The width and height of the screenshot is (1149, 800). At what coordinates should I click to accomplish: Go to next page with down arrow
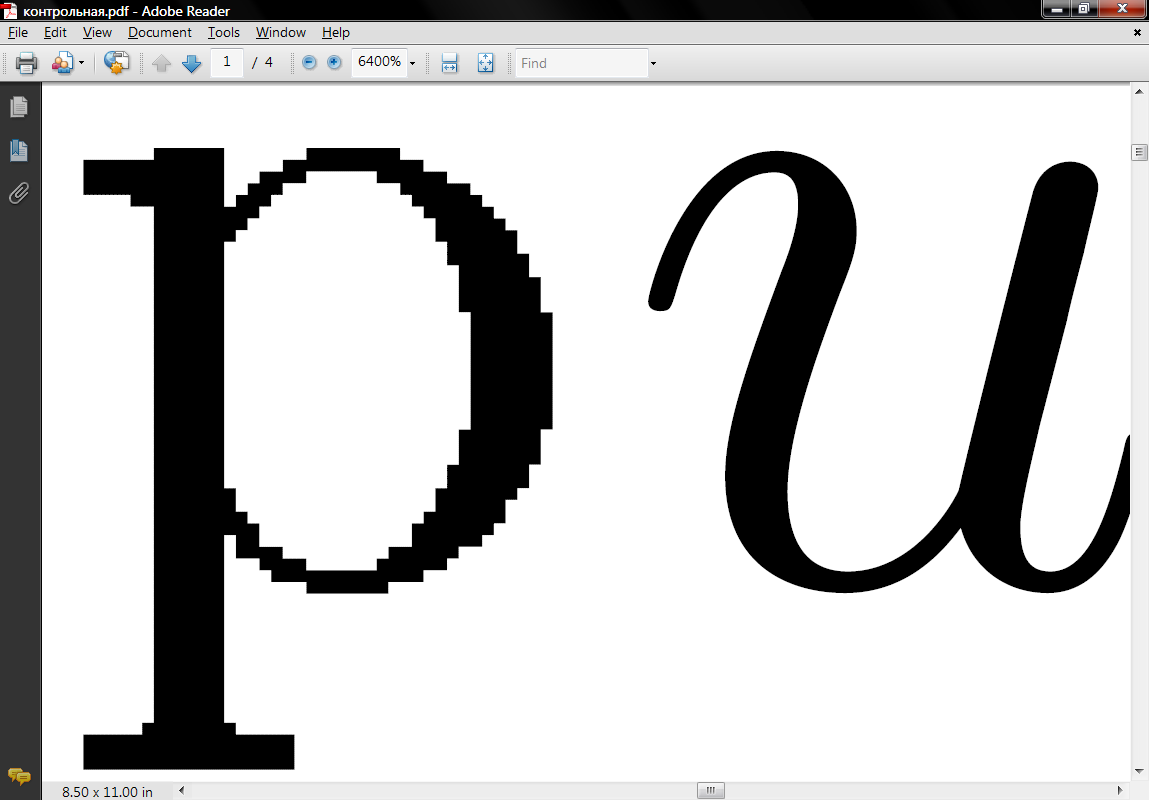click(x=192, y=63)
